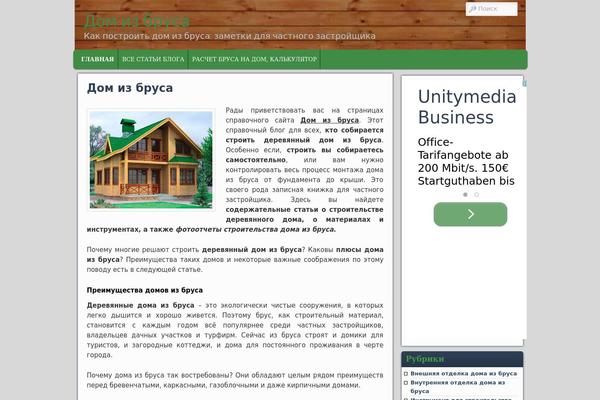600x400 pixels.
Task: Click the «Рубрики» sidebar heading
Action: pyautogui.click(x=425, y=359)
